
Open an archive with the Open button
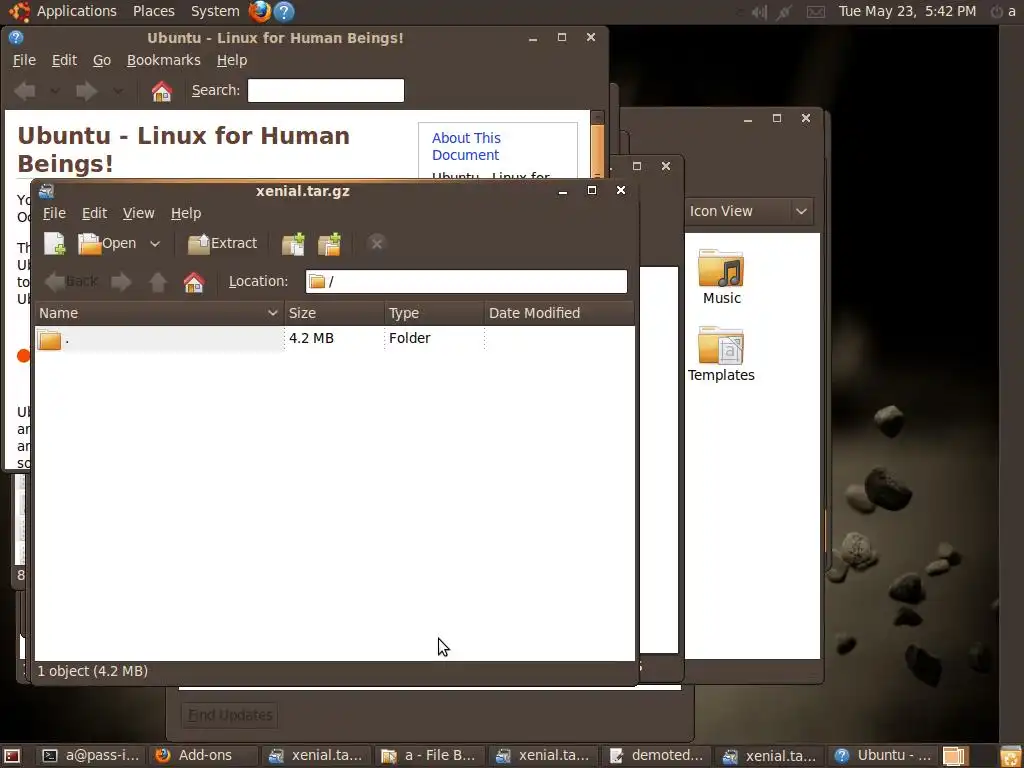[x=107, y=244]
